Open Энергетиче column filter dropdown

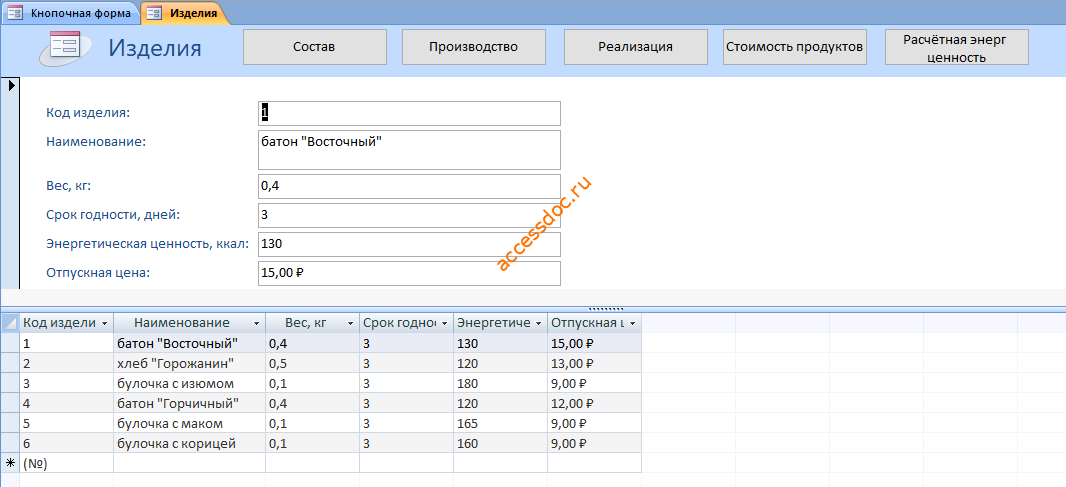point(538,323)
